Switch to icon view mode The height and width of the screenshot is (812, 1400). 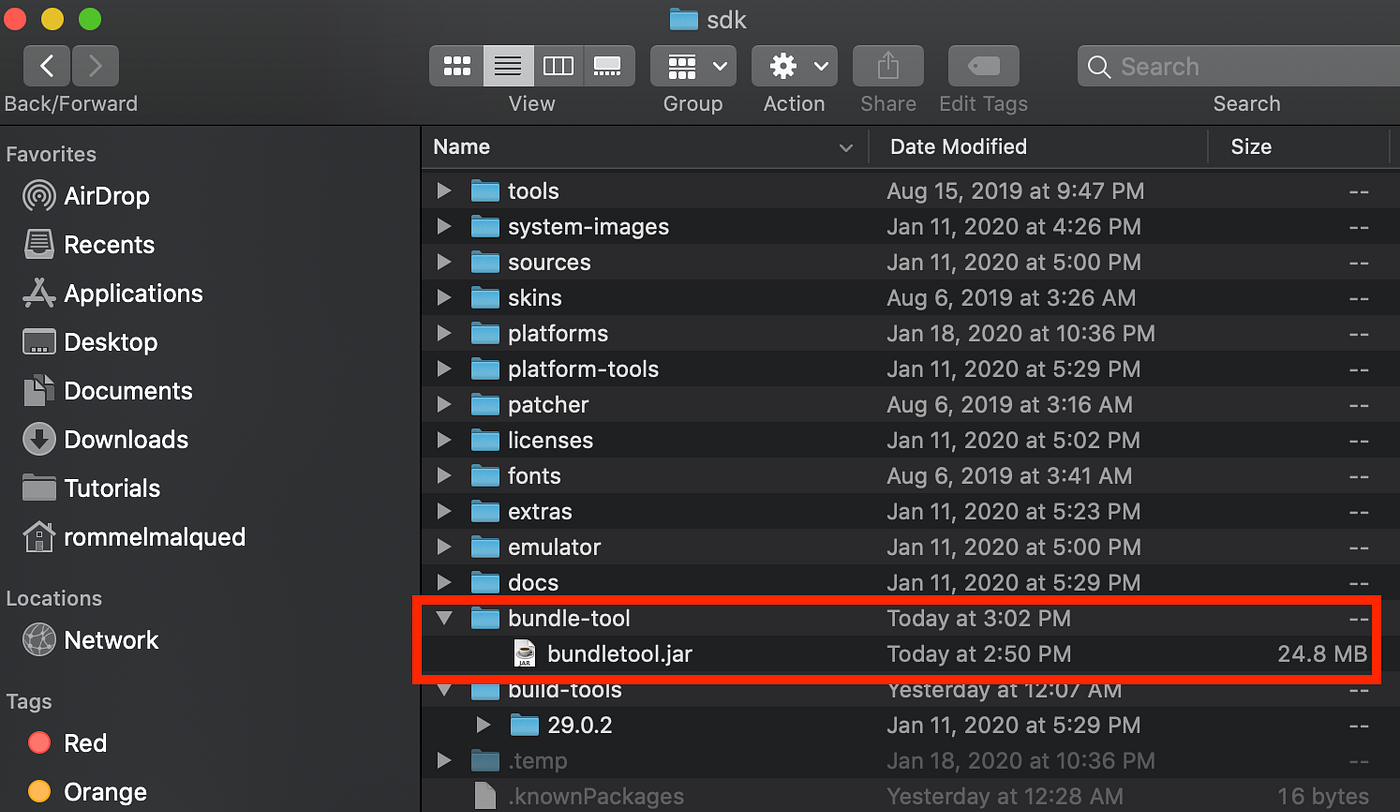457,65
